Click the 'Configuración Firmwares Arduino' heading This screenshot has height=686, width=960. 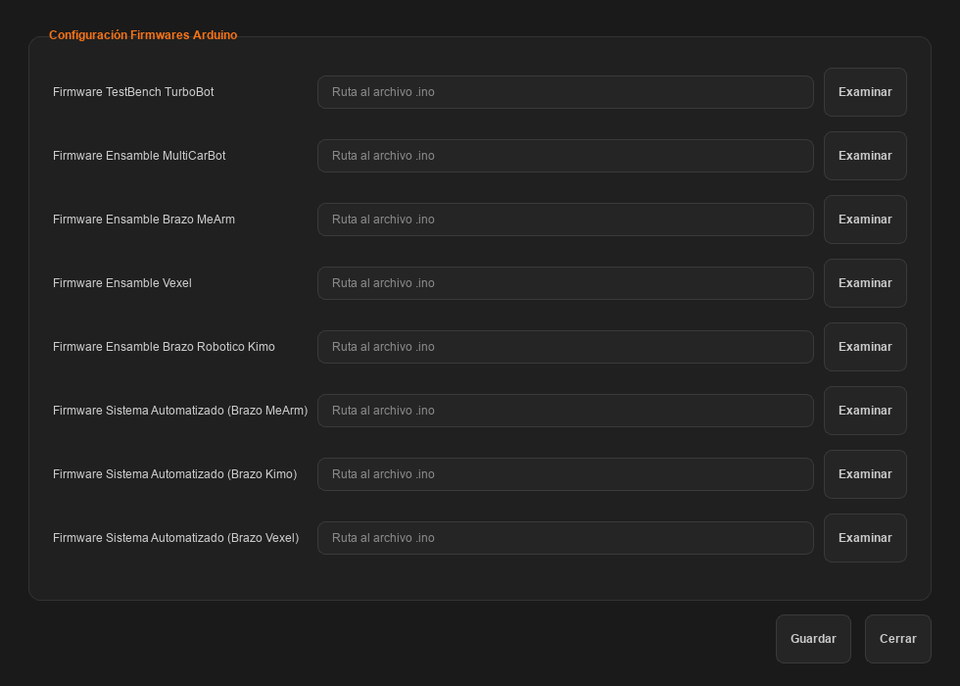[143, 35]
